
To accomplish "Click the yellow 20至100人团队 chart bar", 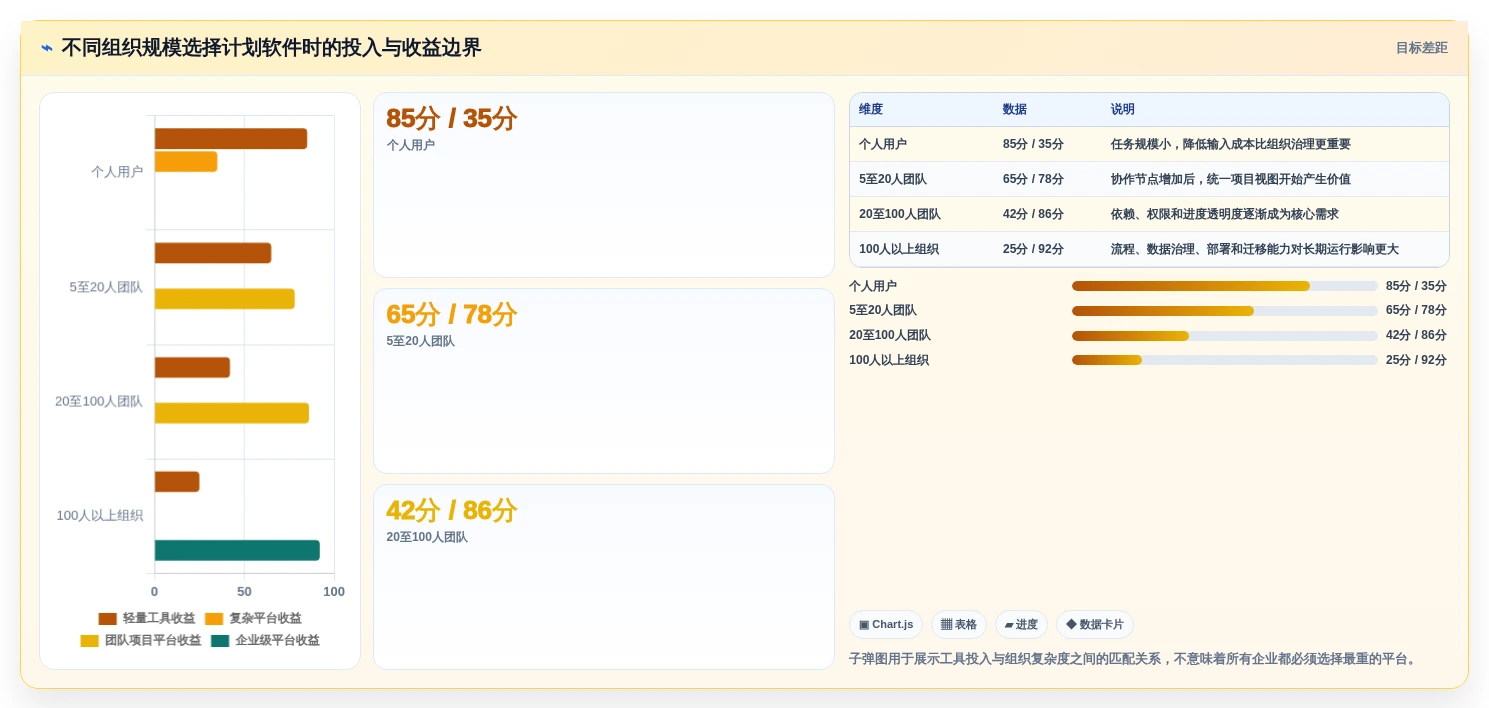I will coord(232,413).
